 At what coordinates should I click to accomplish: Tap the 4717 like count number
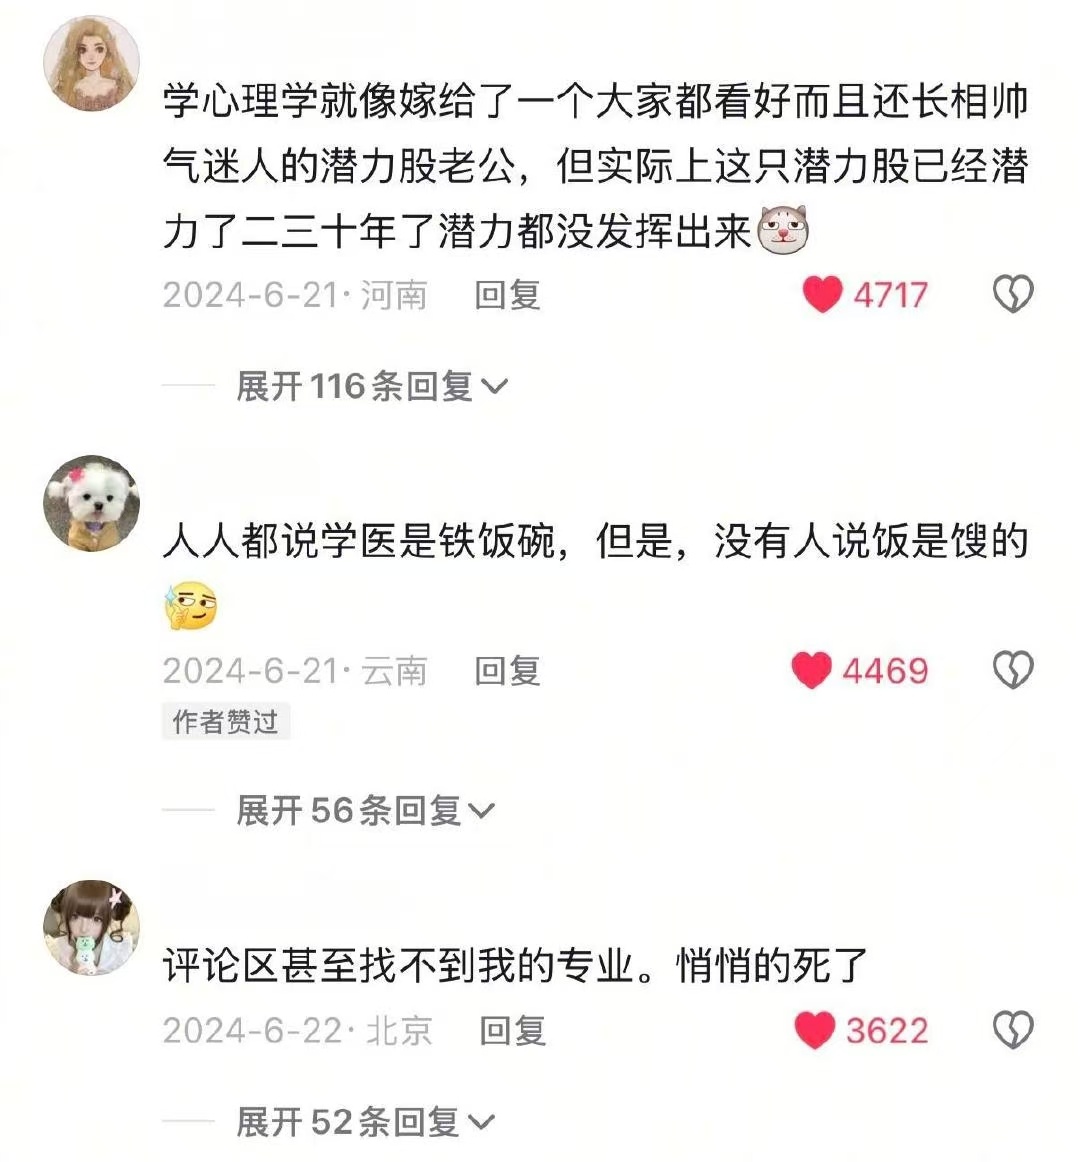click(890, 295)
